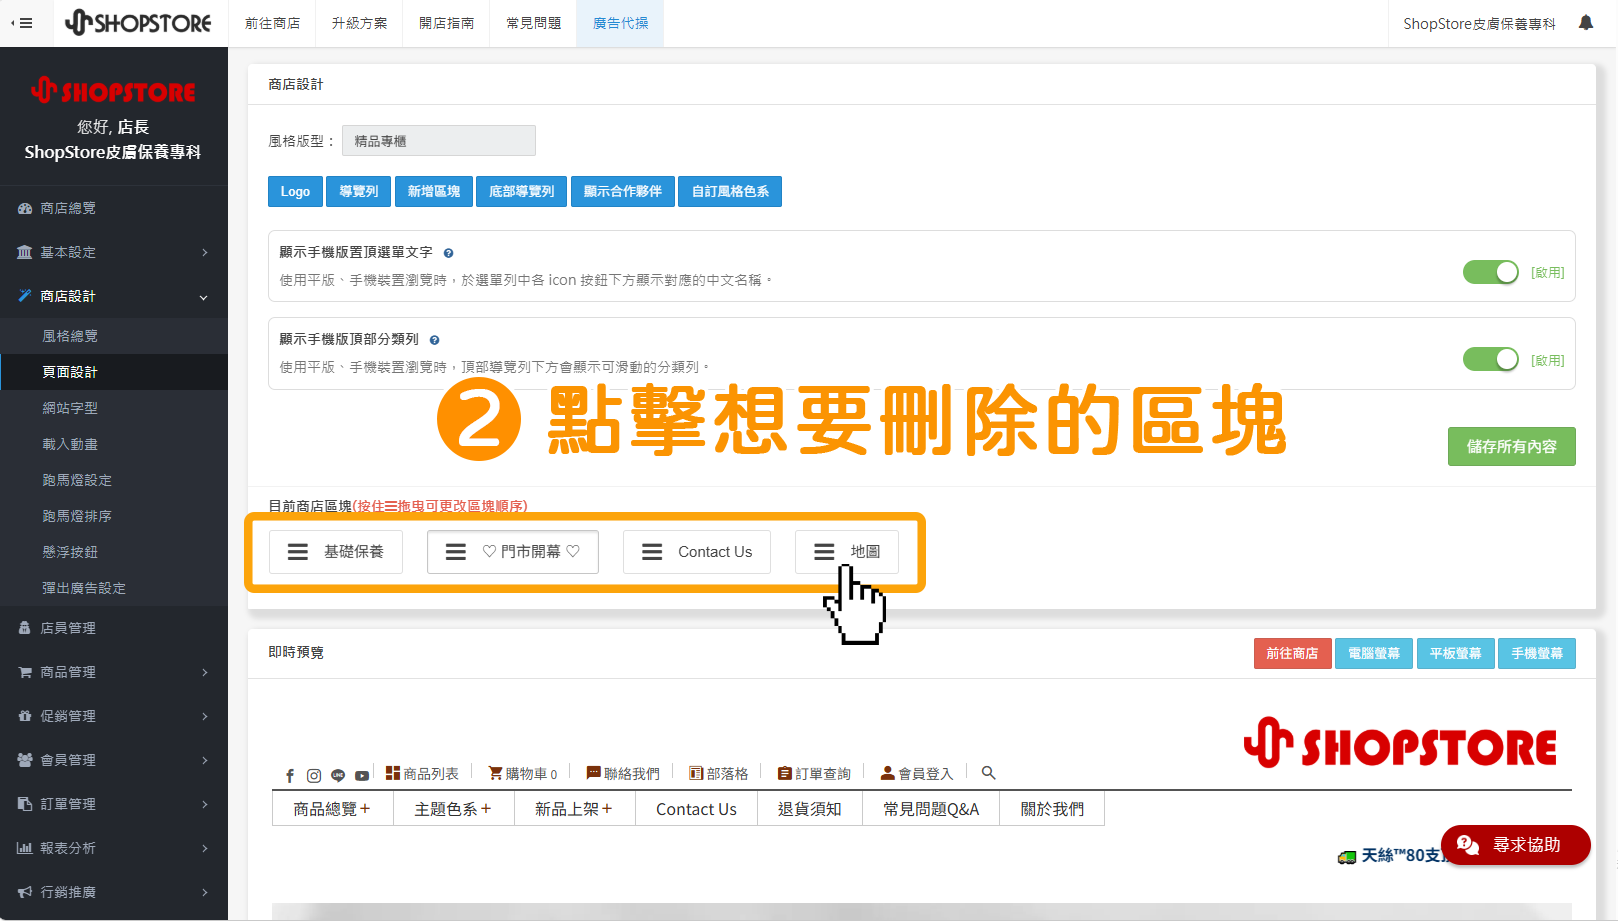1618x921 pixels.
Task: Click the Logo design button
Action: pos(295,191)
